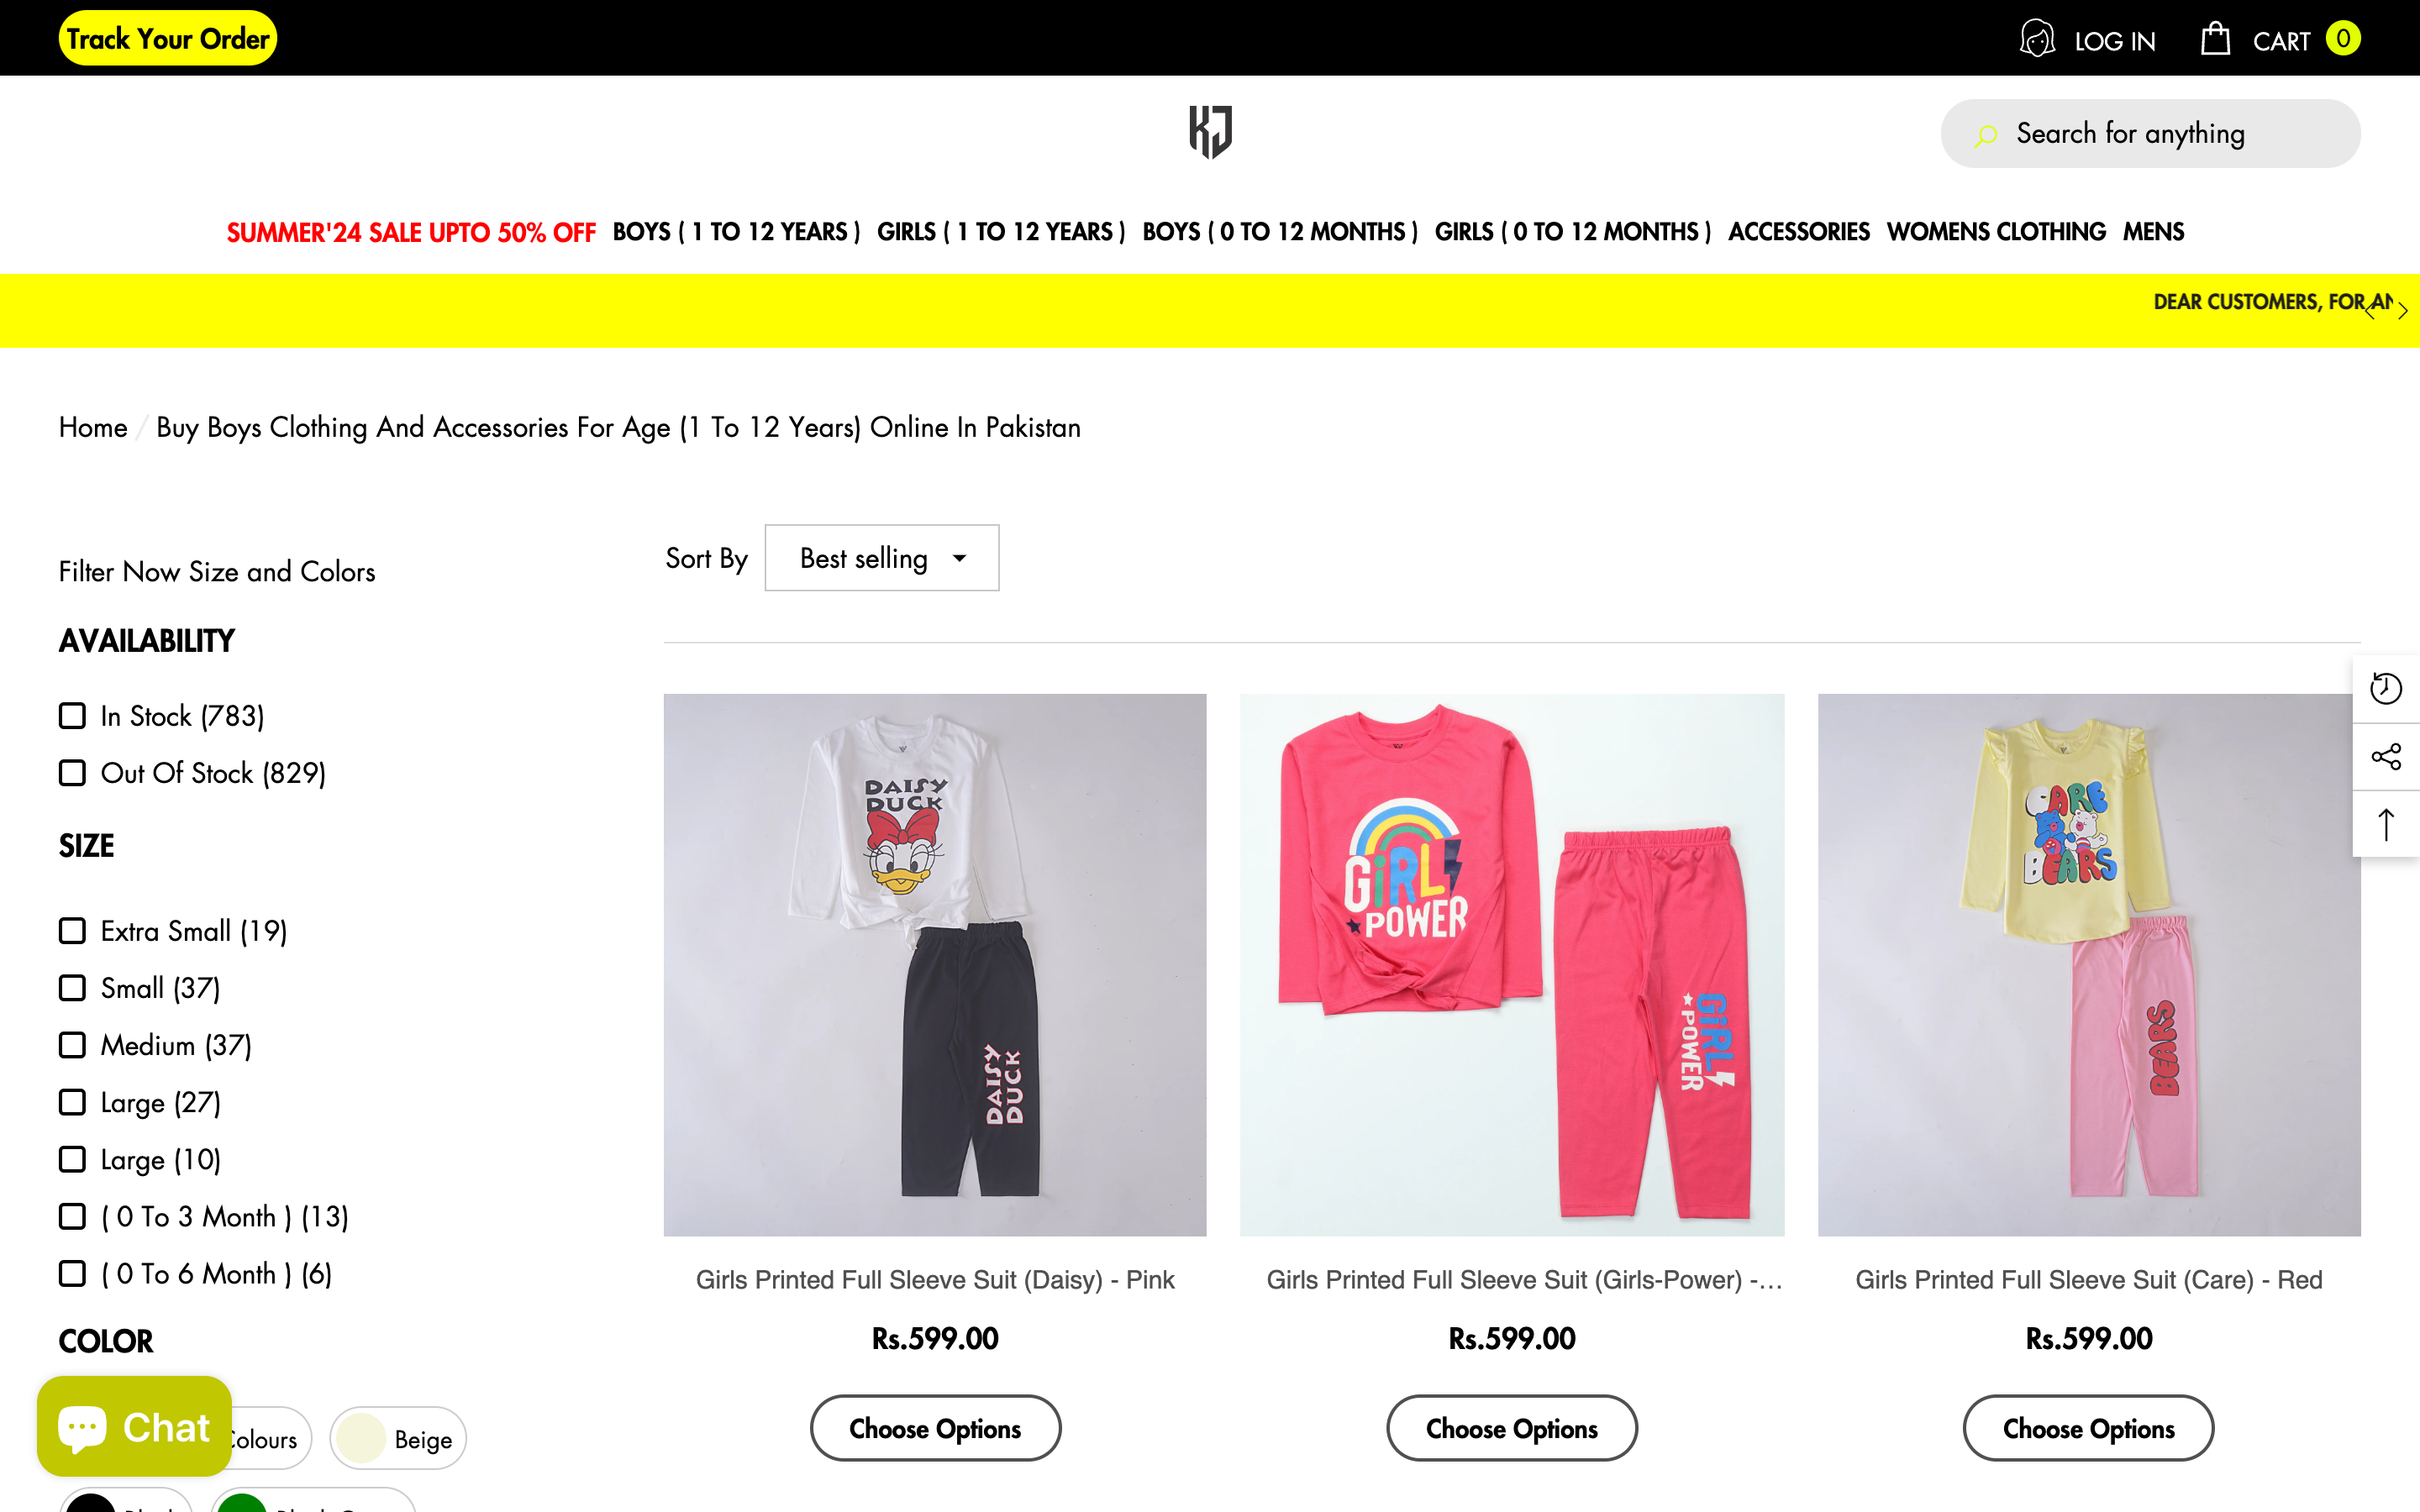This screenshot has height=1512, width=2420.
Task: Select the Beige color swatch
Action: click(398, 1438)
